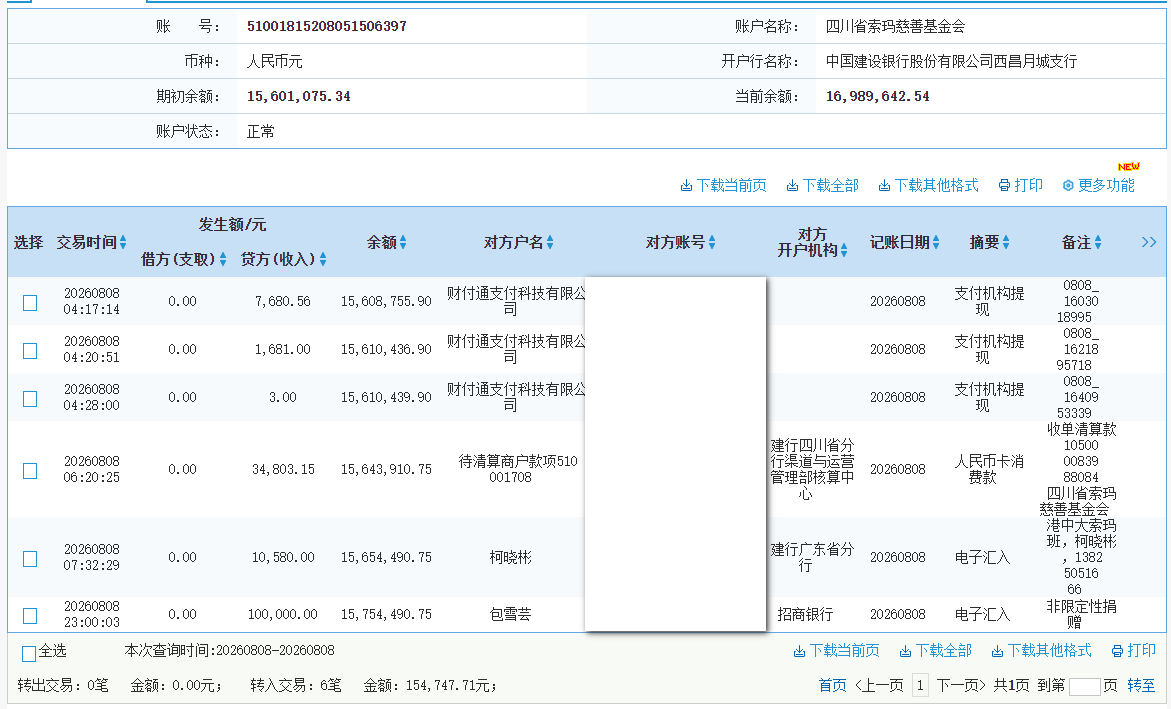Sort by 对方户名 column arrows
Screen dimensions: 1171x709
coord(550,242)
